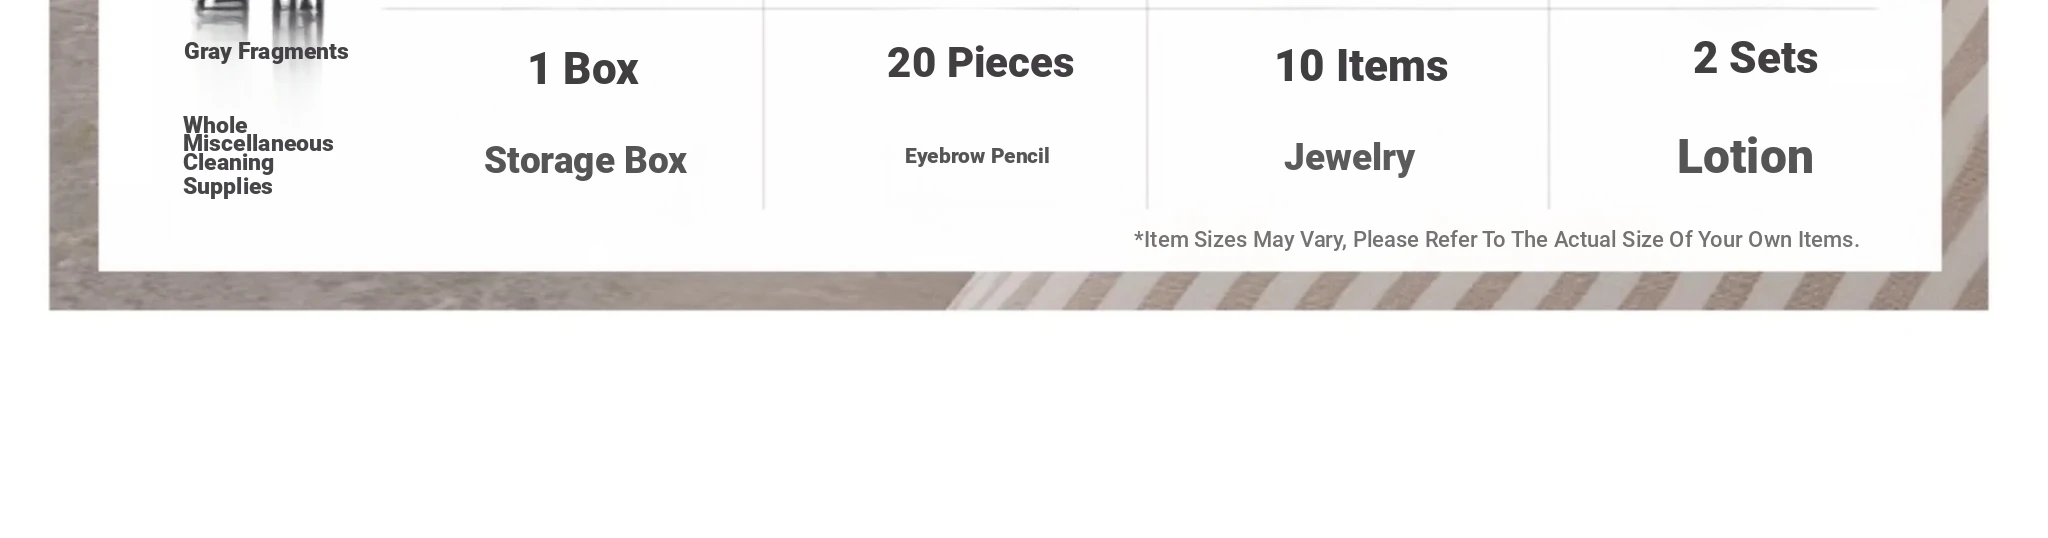Select the Gray Fragments label
This screenshot has width=2048, height=538.
266,52
